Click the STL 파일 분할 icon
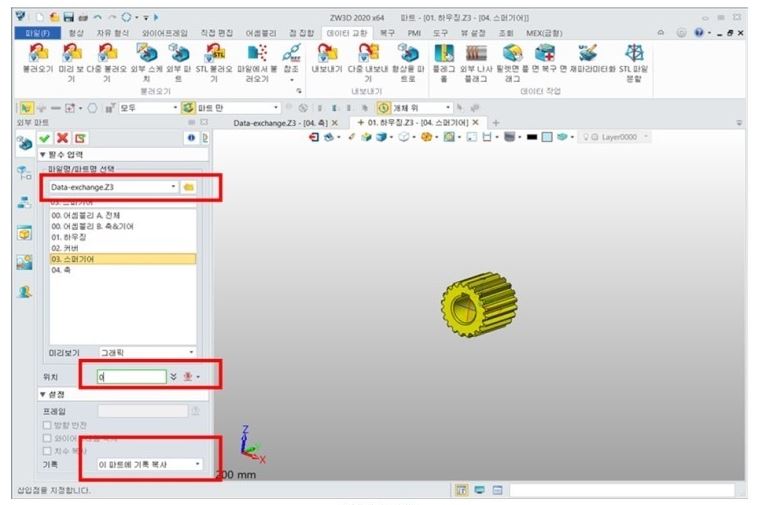Viewport: 759px width, 505px height. pyautogui.click(x=634, y=53)
